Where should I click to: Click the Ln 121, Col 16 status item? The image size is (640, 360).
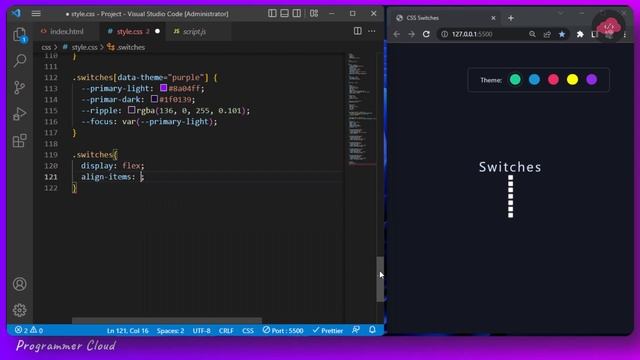(x=127, y=331)
